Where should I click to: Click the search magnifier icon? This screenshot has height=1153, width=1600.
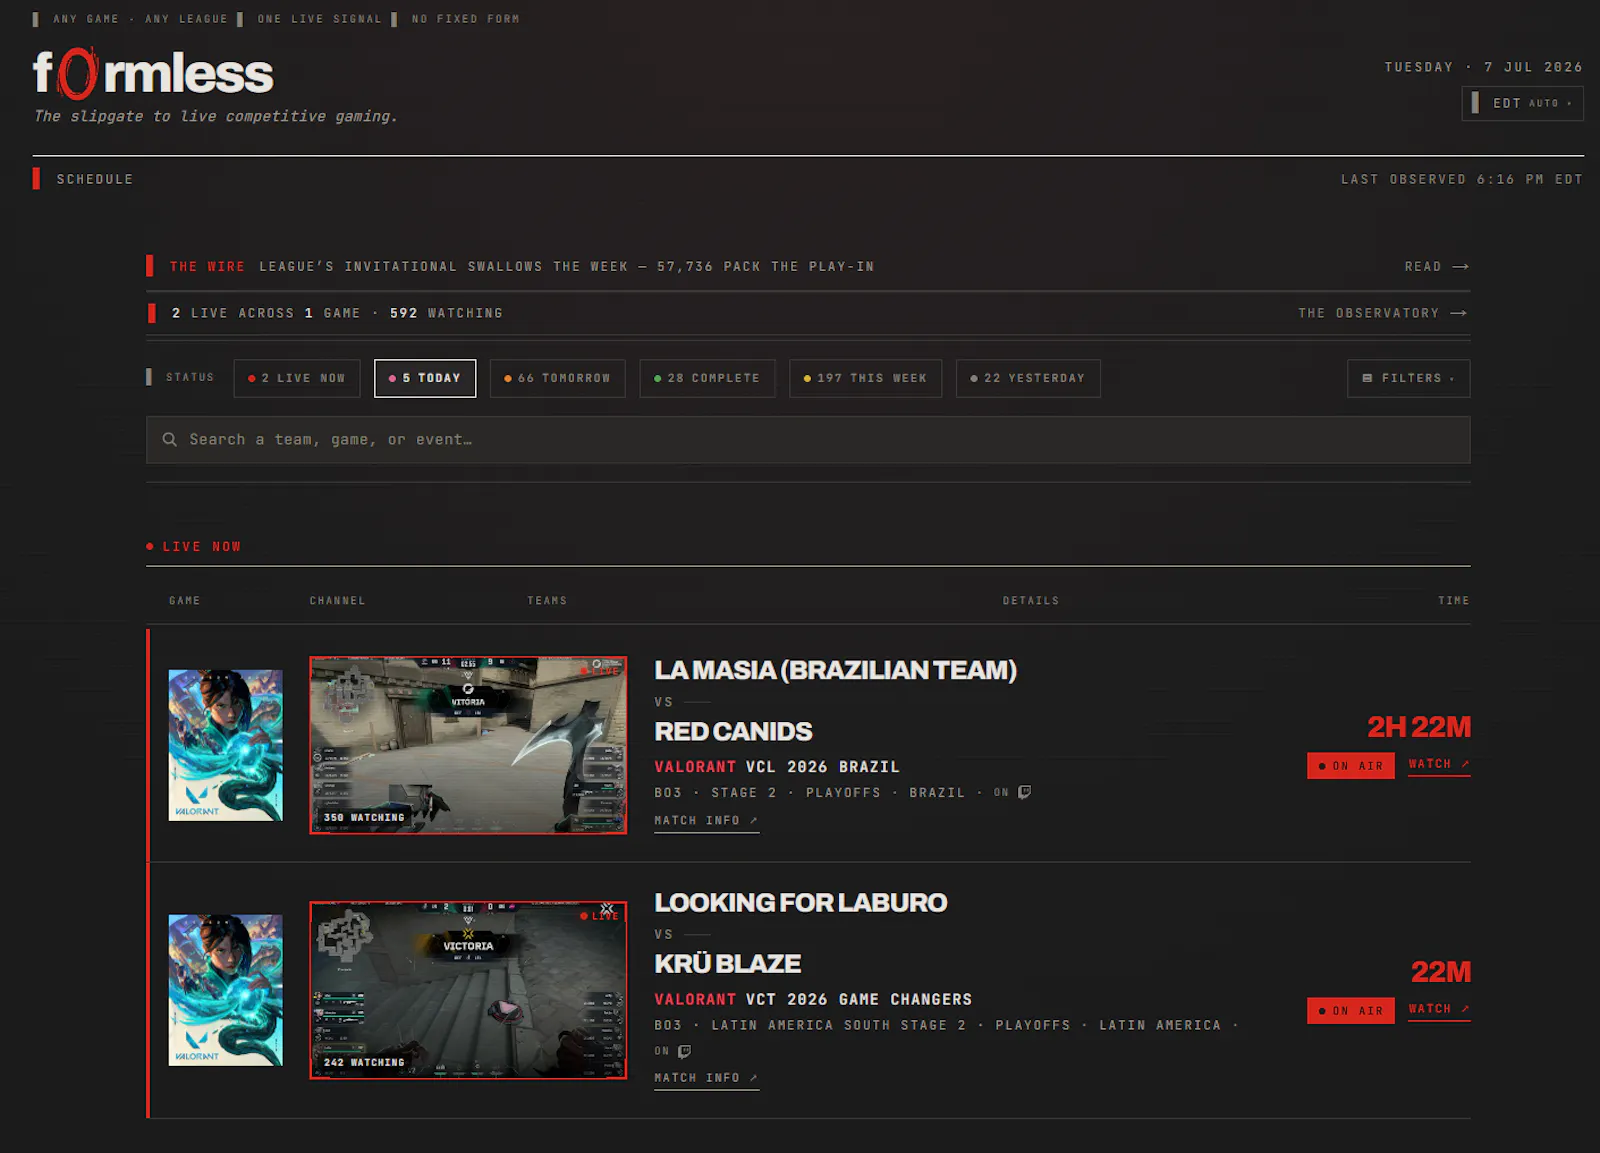coord(170,439)
